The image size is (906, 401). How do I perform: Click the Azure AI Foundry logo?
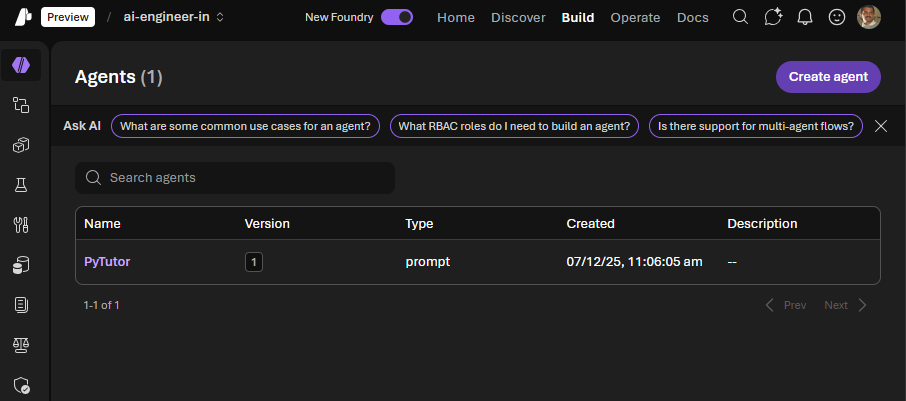click(21, 17)
